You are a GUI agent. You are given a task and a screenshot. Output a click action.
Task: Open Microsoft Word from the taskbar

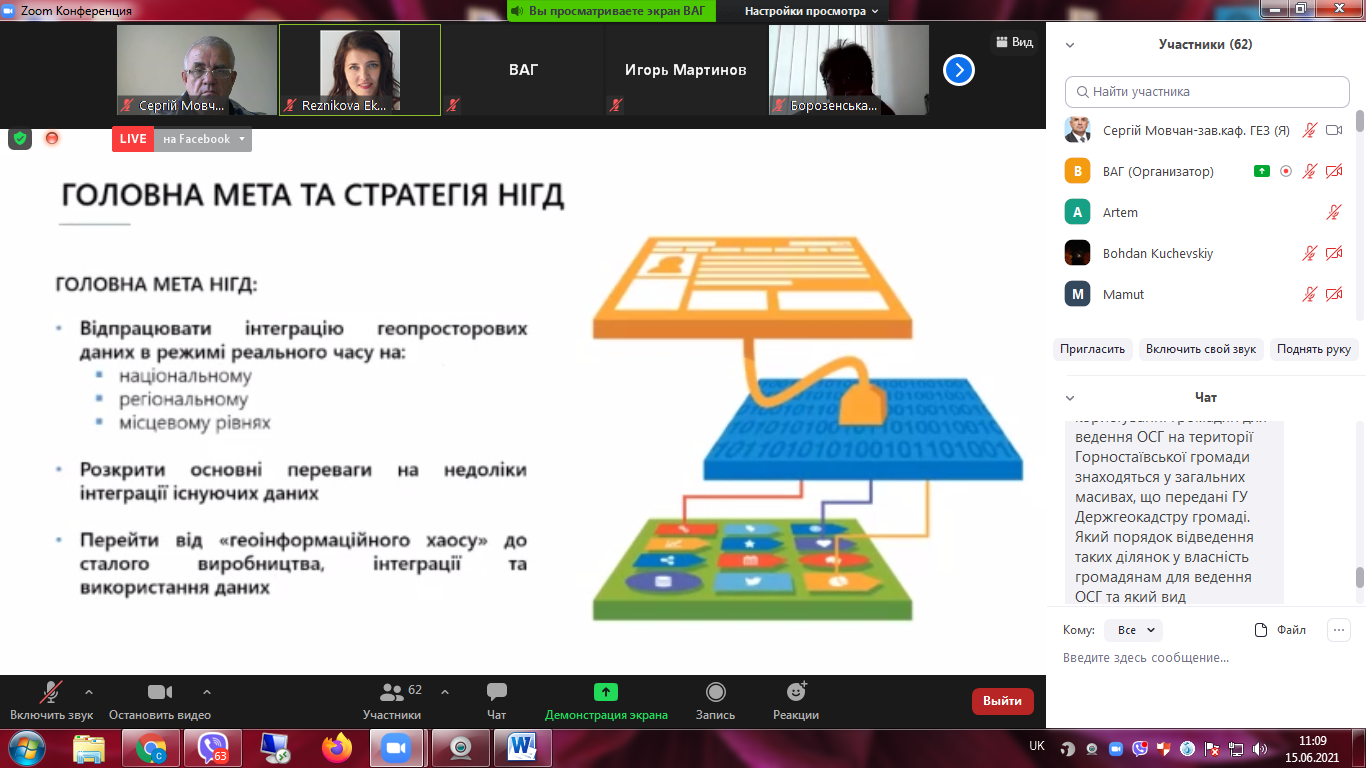point(523,748)
